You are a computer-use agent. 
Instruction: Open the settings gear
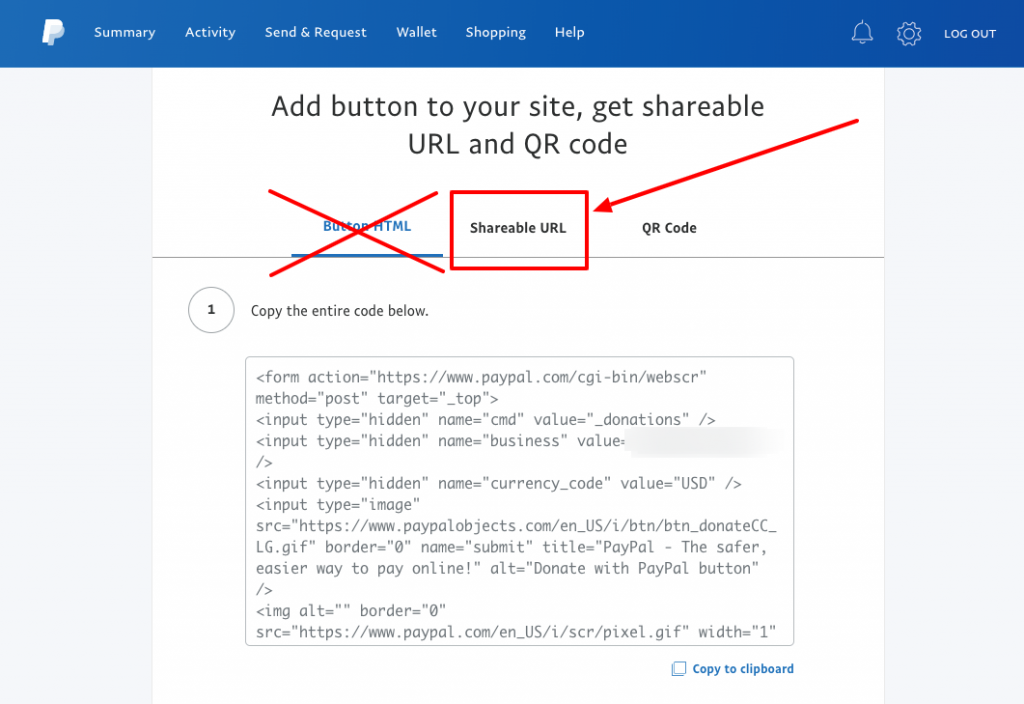click(x=909, y=32)
